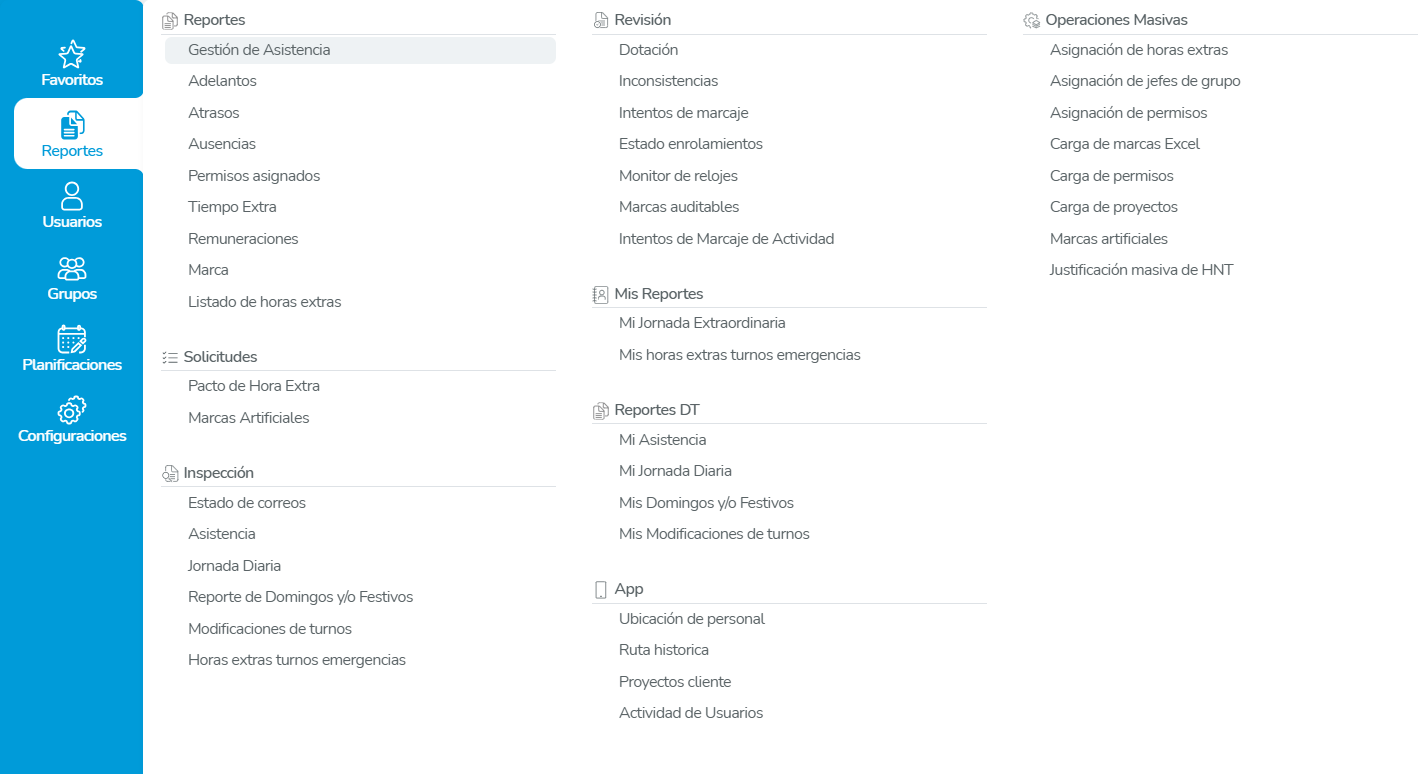Open Ubicación de personal link
The image size is (1427, 774).
click(691, 619)
